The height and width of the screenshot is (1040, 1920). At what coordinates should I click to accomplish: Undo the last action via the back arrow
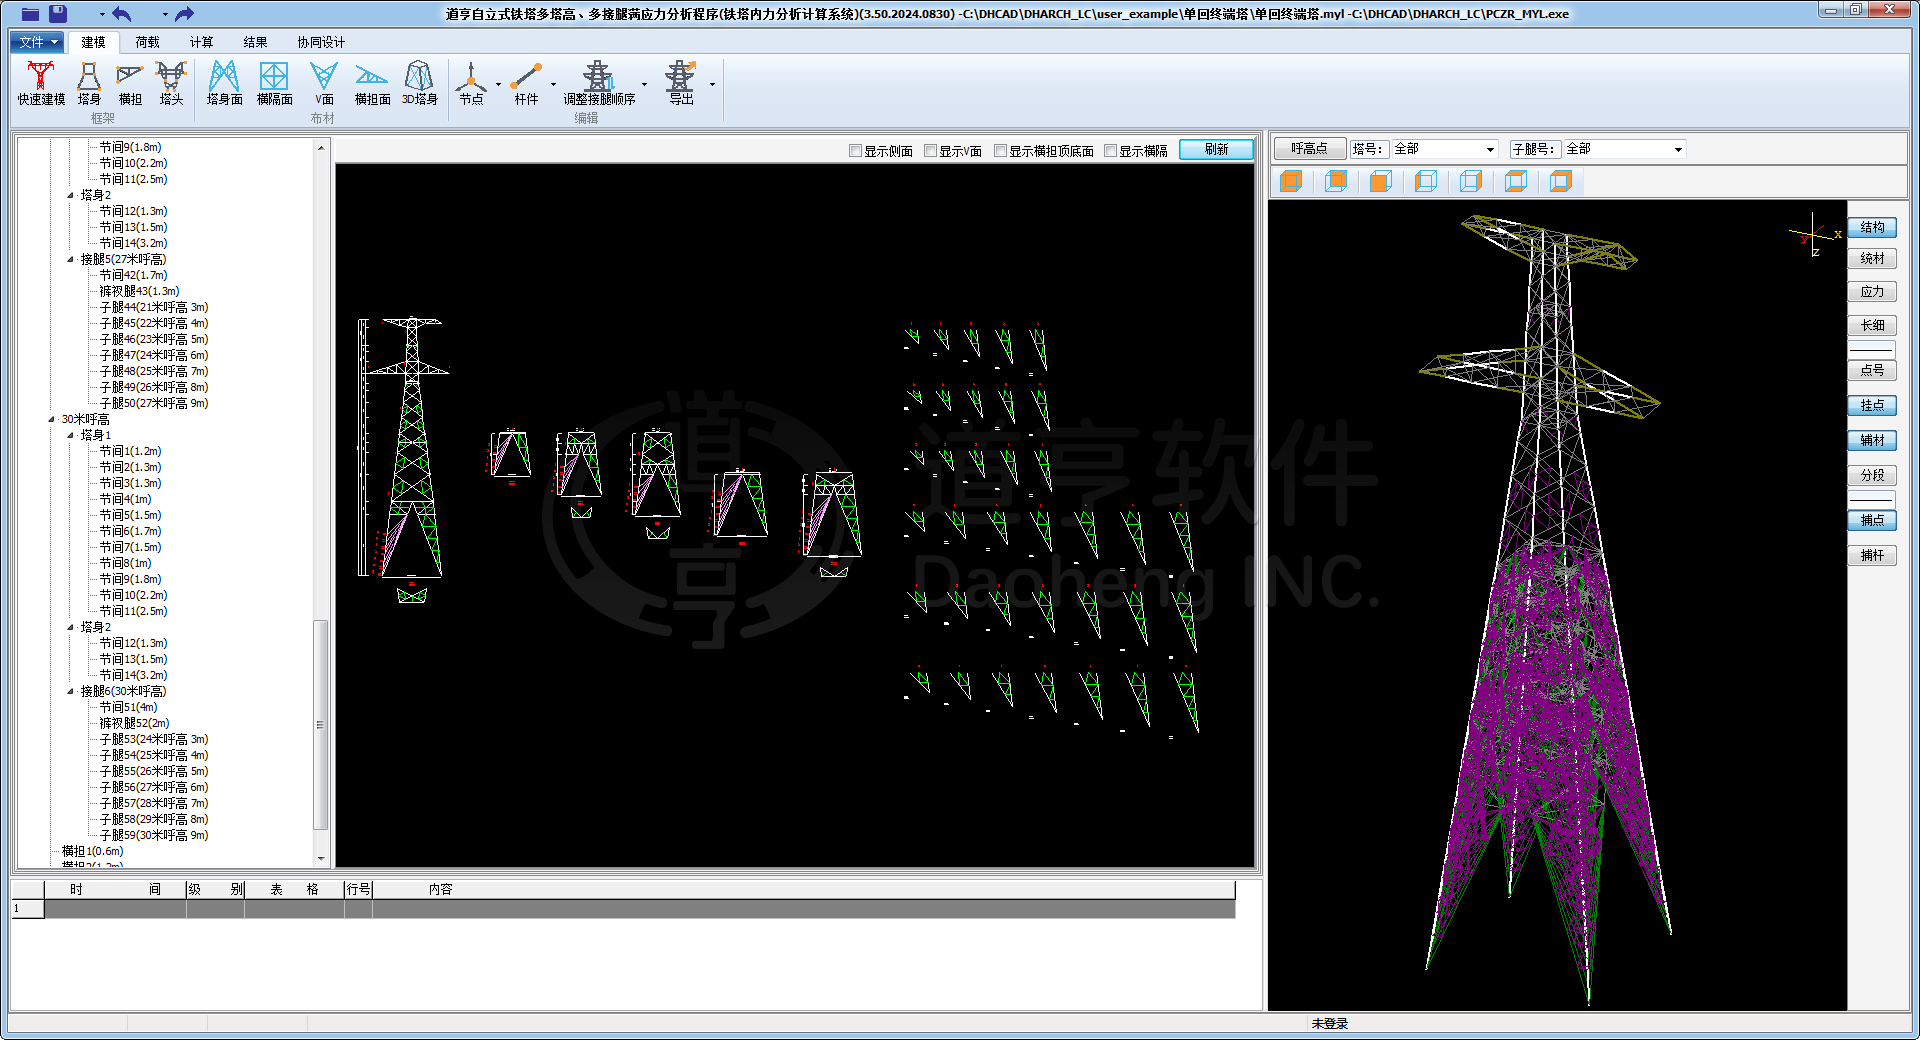122,14
